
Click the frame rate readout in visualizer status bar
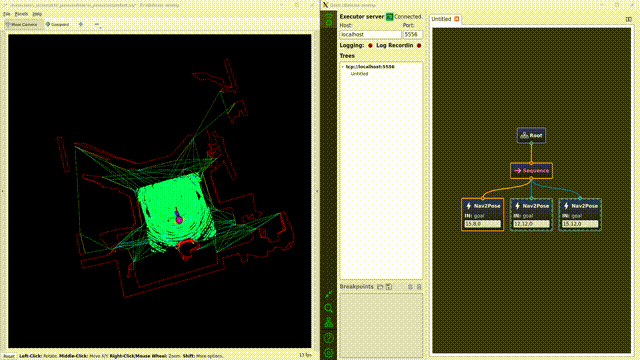(x=305, y=356)
